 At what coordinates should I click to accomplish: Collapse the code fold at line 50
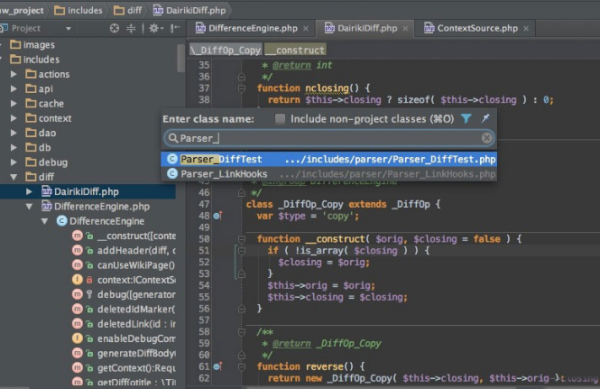(241, 239)
